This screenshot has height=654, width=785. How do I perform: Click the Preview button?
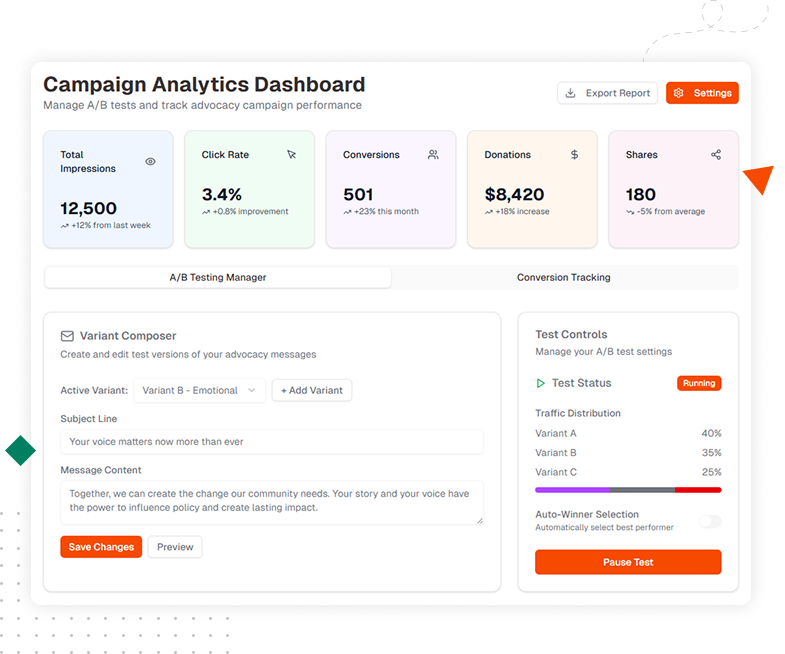point(175,547)
